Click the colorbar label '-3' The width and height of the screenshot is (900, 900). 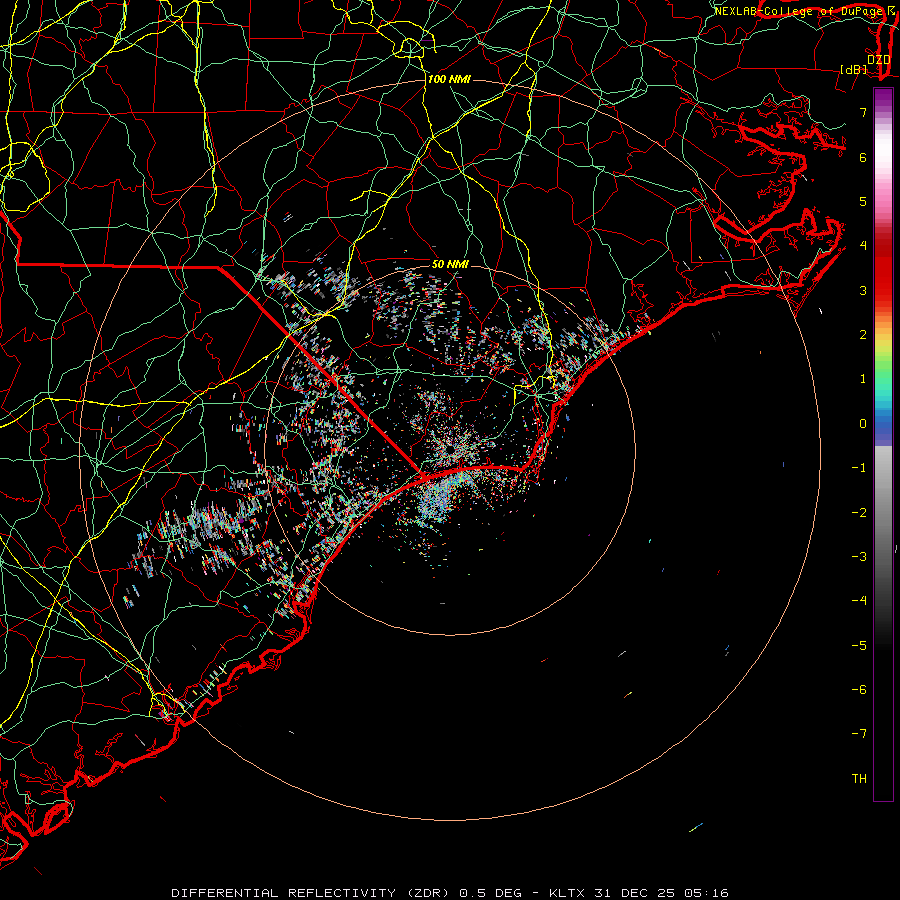(x=859, y=557)
